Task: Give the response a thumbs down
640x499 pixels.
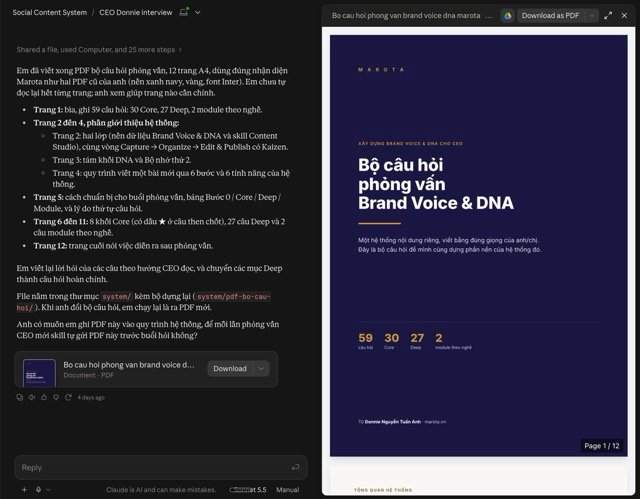Action: 56,397
